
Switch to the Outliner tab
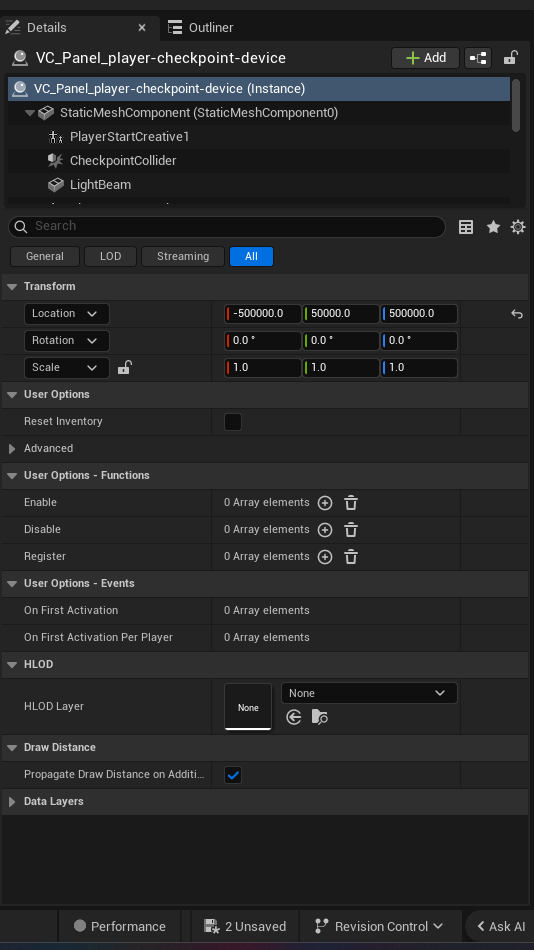(x=201, y=27)
